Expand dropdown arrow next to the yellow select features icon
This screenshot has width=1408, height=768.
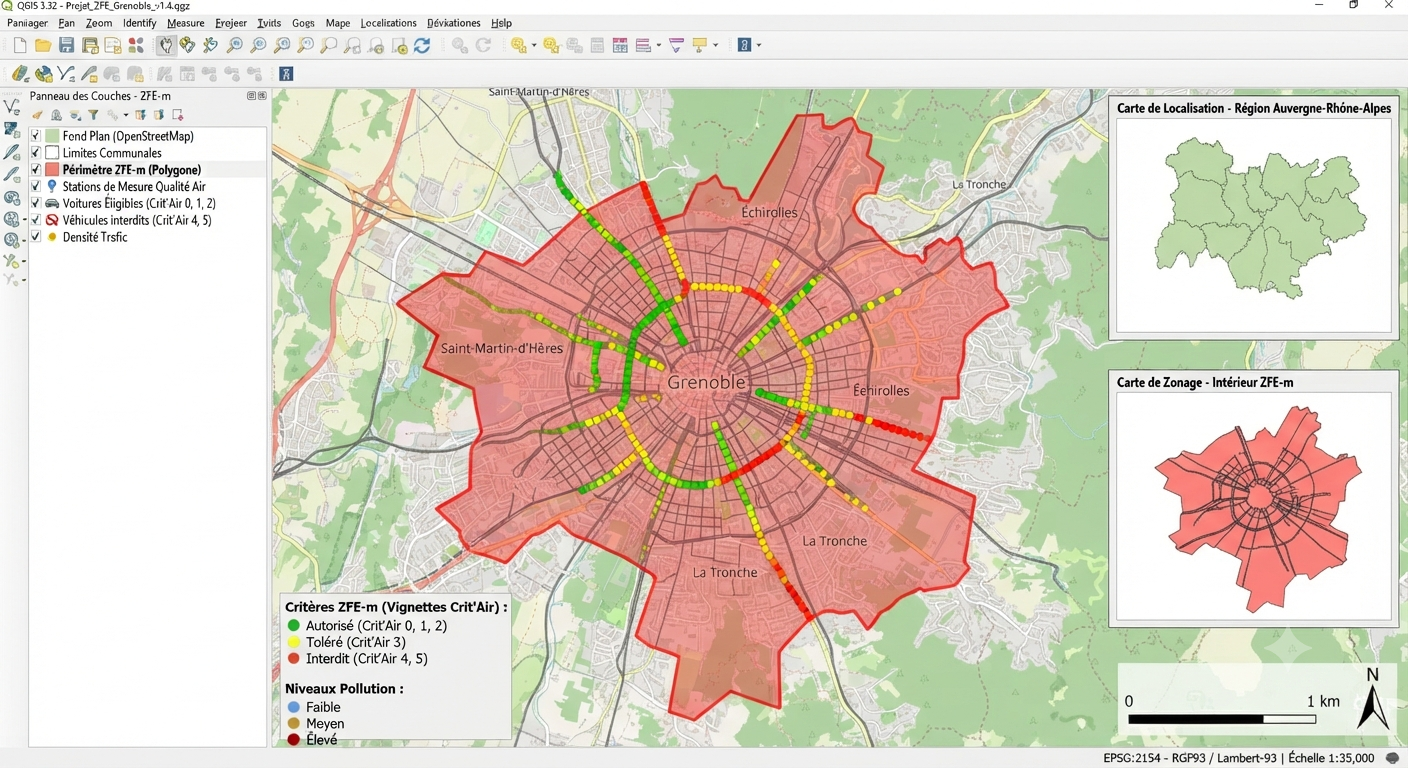click(x=534, y=45)
